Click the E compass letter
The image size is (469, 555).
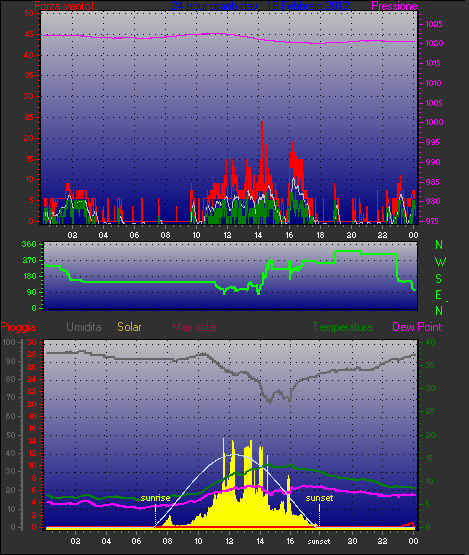(439, 295)
